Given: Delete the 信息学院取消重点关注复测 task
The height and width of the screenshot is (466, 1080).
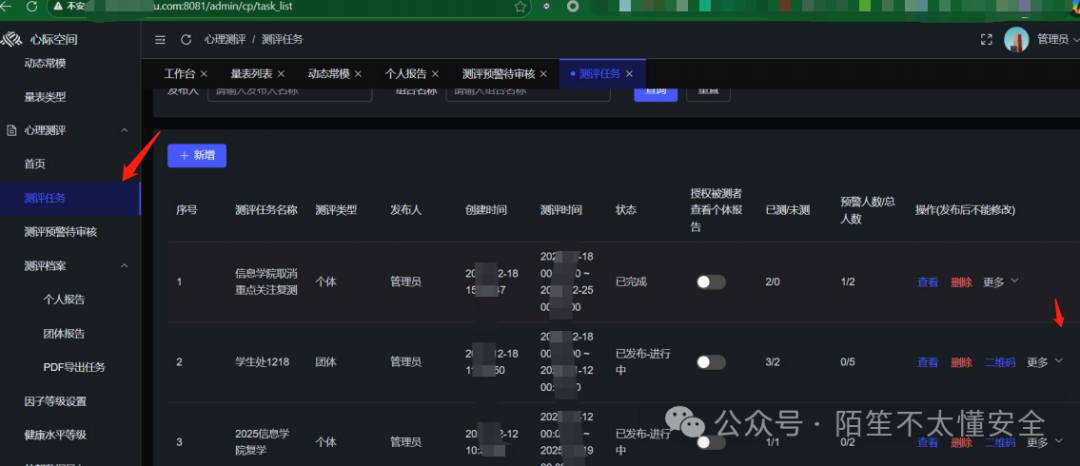Looking at the screenshot, I should [962, 282].
